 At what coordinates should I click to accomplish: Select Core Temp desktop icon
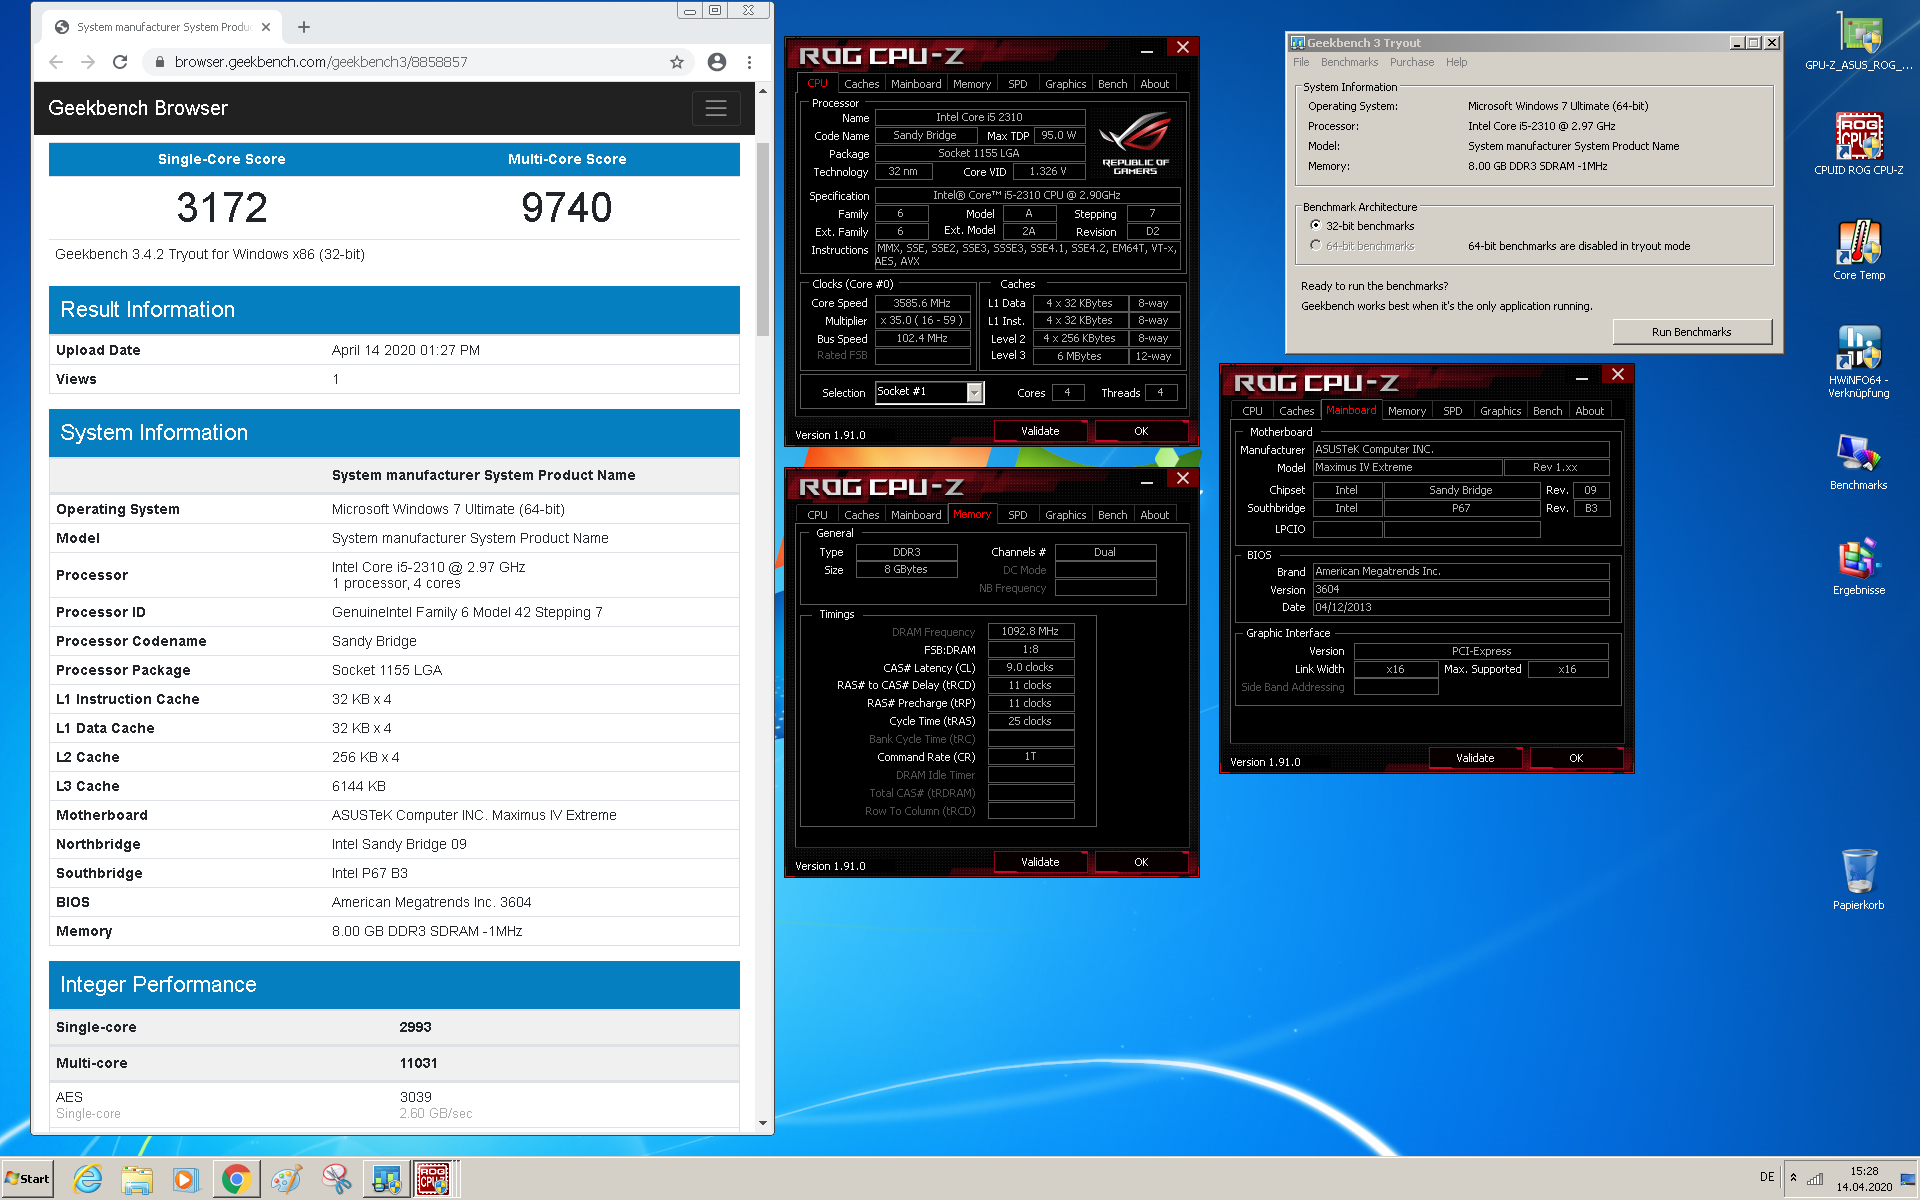1859,250
